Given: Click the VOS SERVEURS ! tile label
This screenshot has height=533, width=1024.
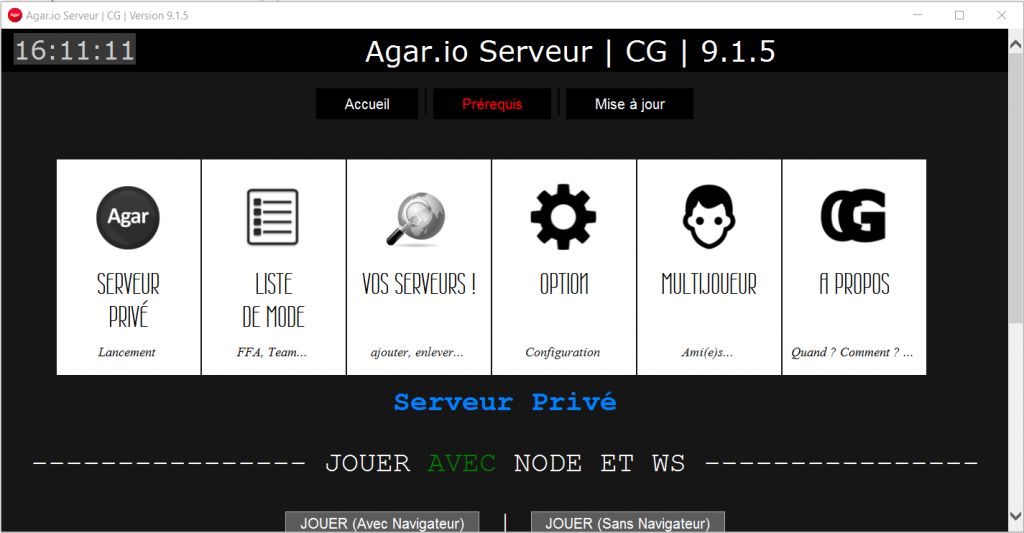Looking at the screenshot, I should click(419, 284).
